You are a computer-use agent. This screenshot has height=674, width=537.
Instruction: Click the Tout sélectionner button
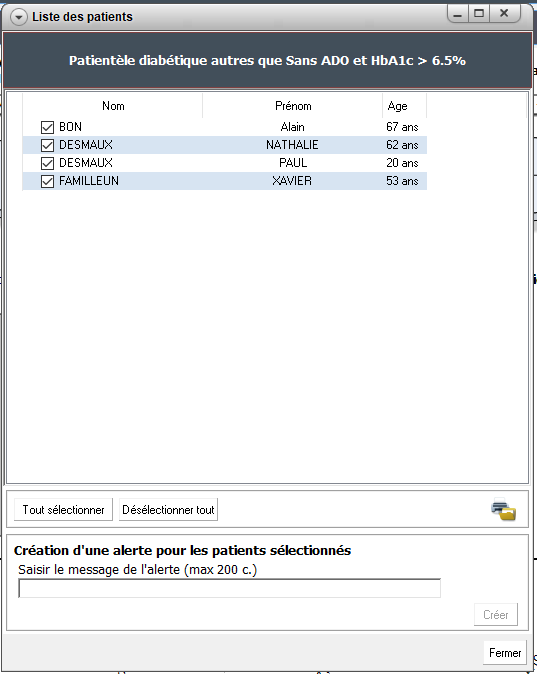(63, 510)
